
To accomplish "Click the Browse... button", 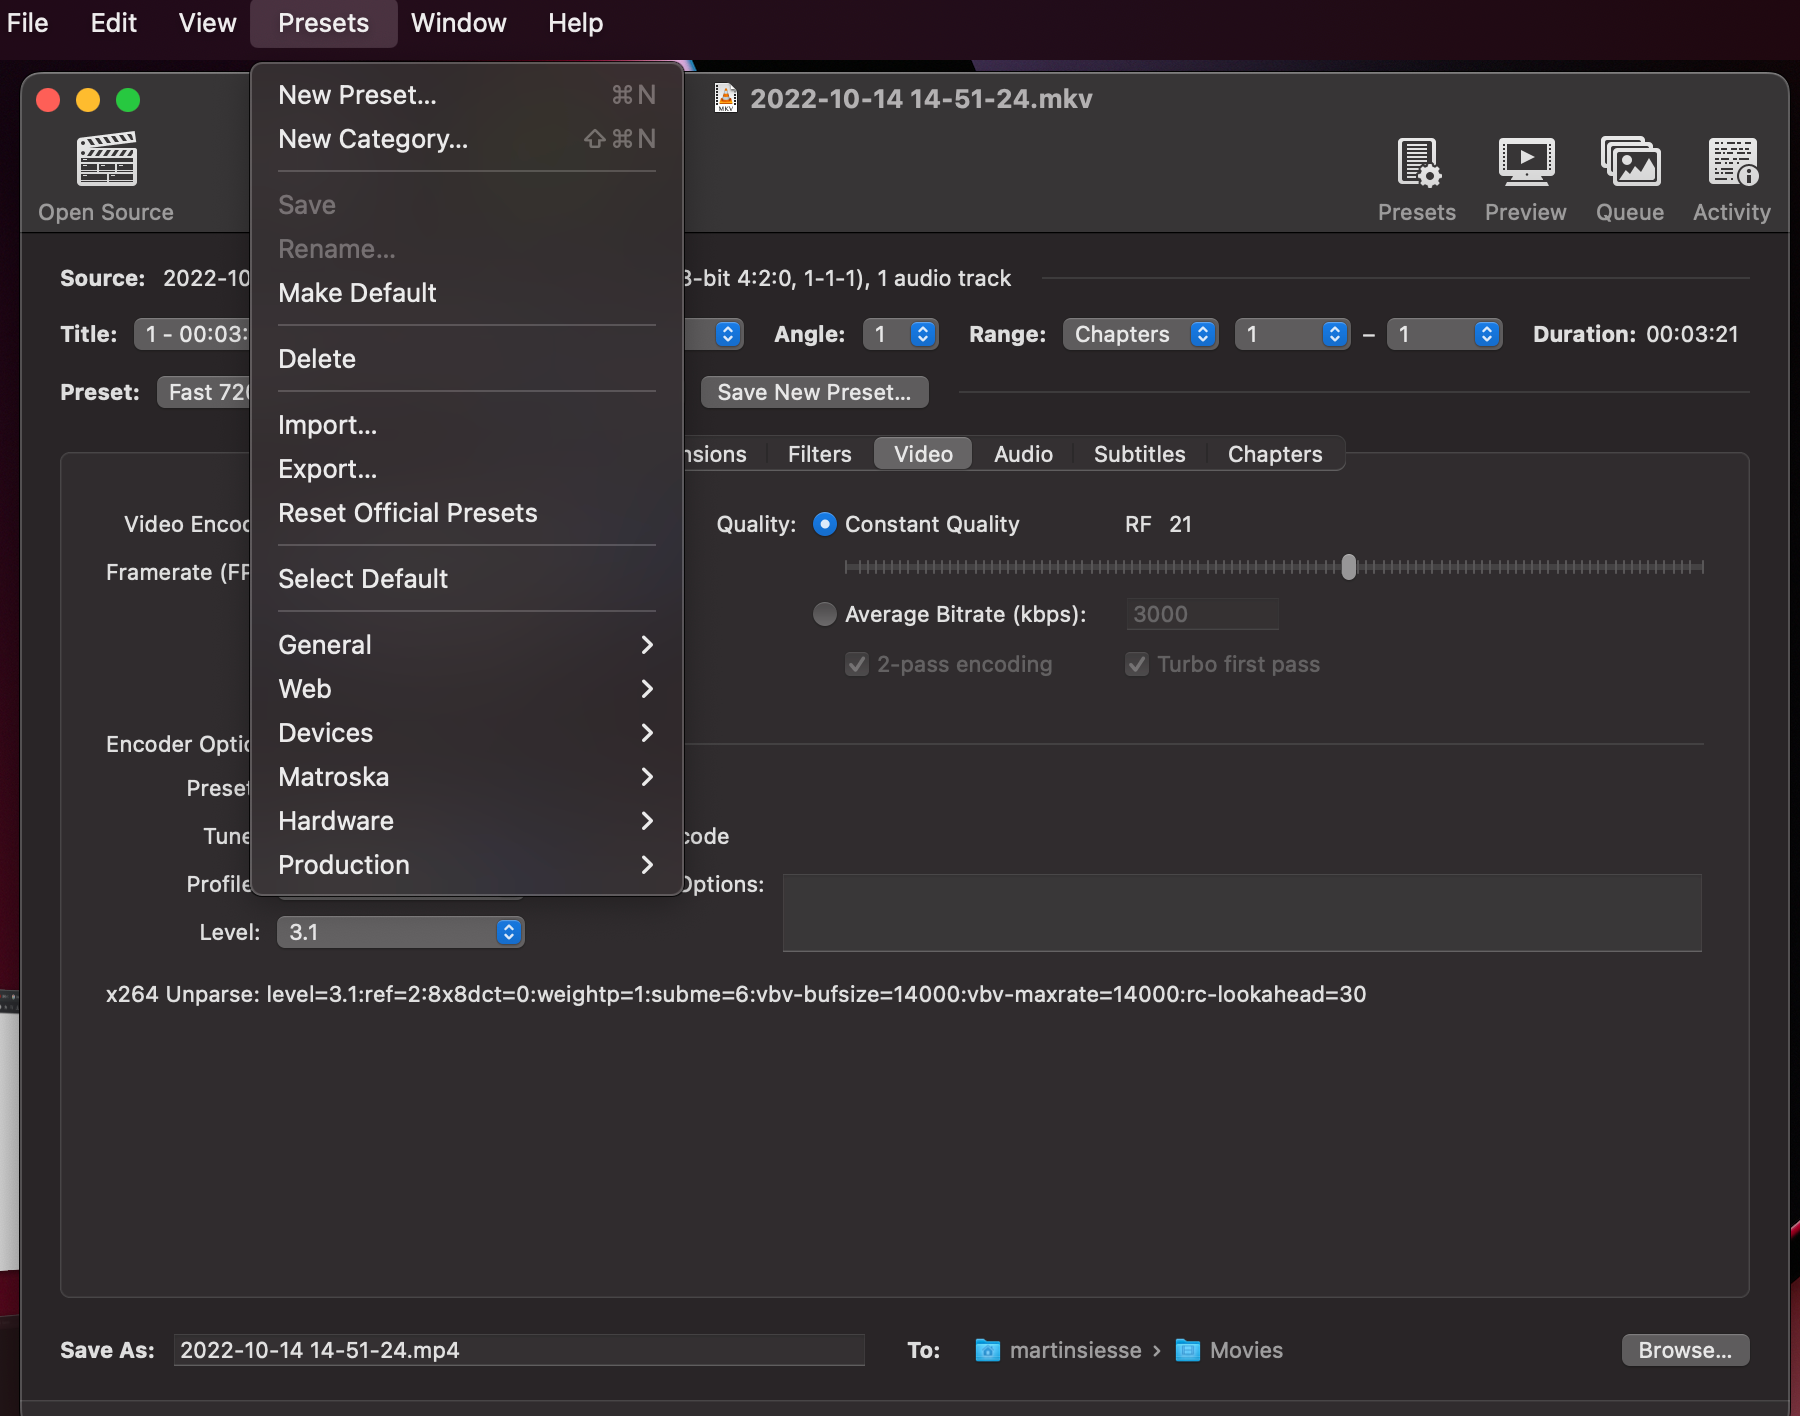I will [x=1685, y=1350].
